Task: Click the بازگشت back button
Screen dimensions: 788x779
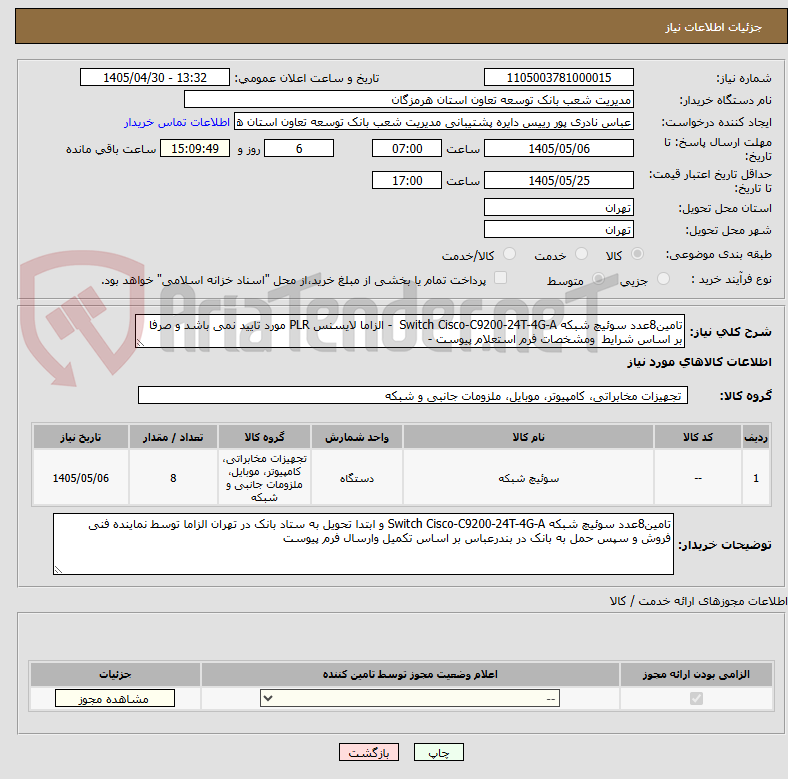Action: point(369,752)
